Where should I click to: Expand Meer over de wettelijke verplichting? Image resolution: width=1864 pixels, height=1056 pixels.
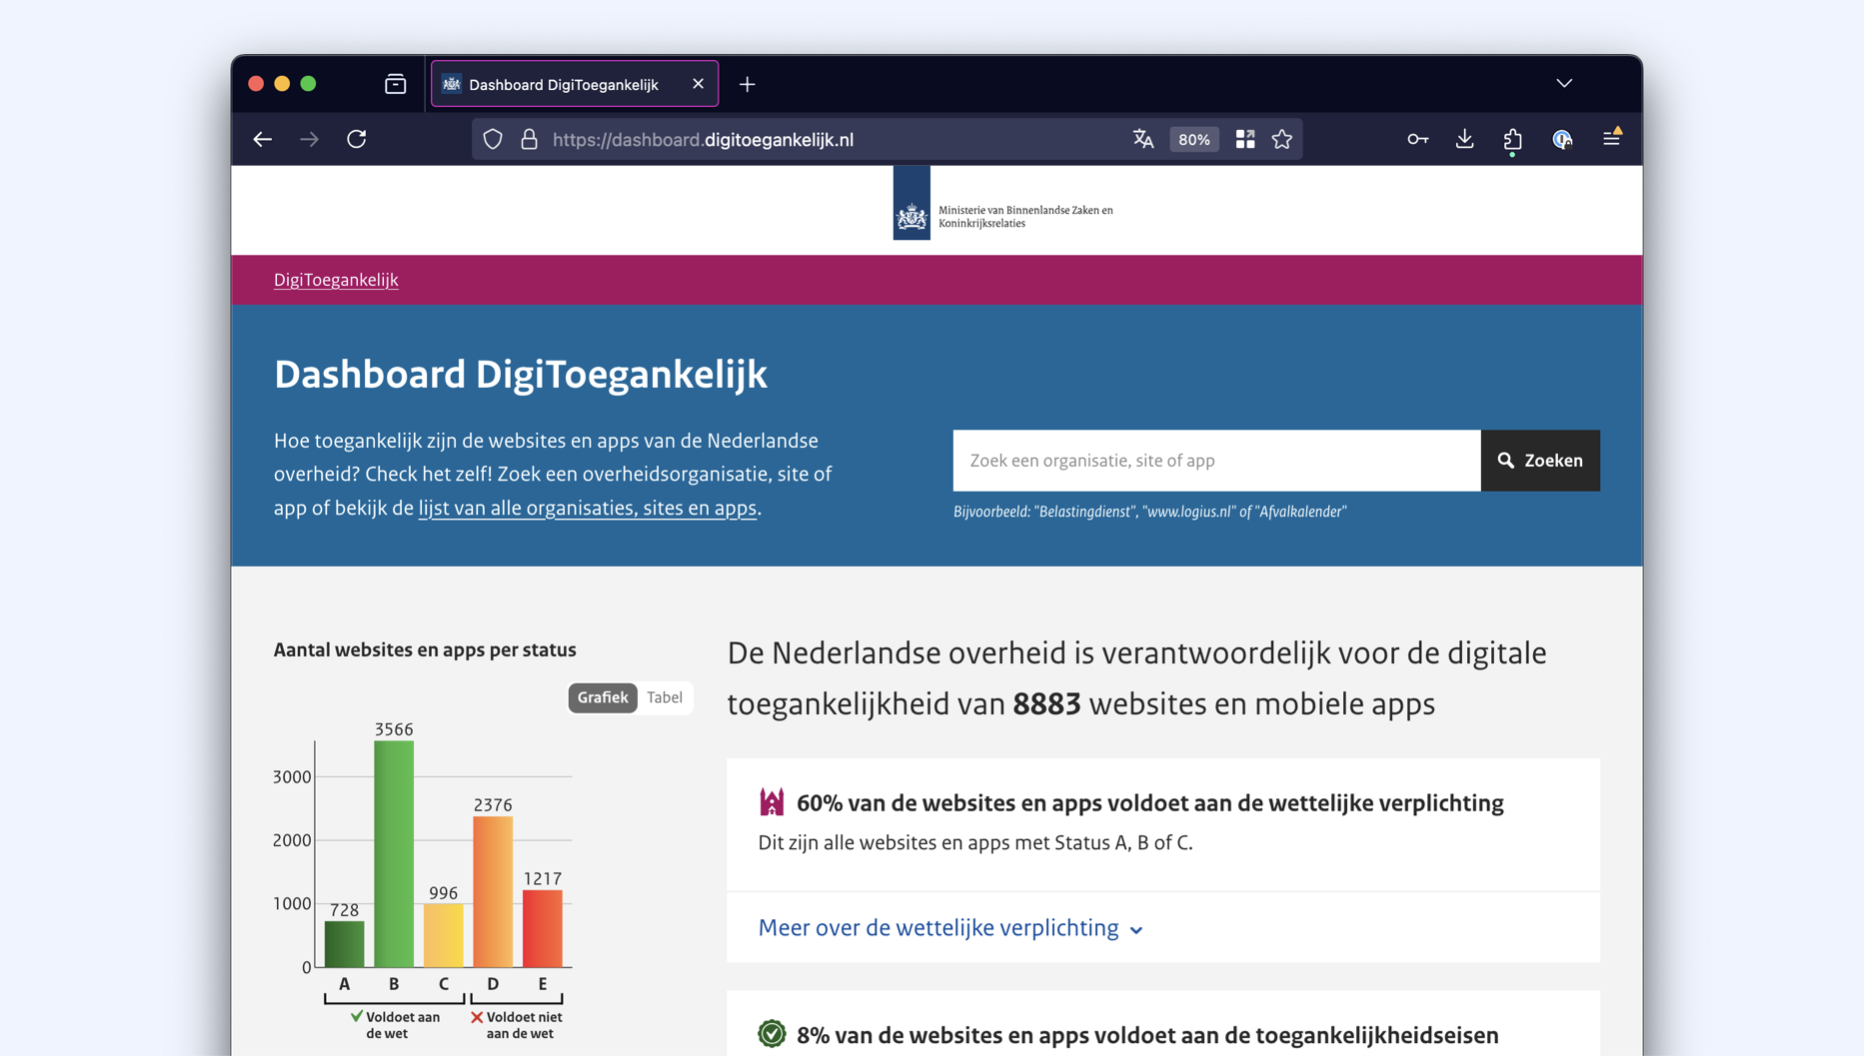(948, 928)
